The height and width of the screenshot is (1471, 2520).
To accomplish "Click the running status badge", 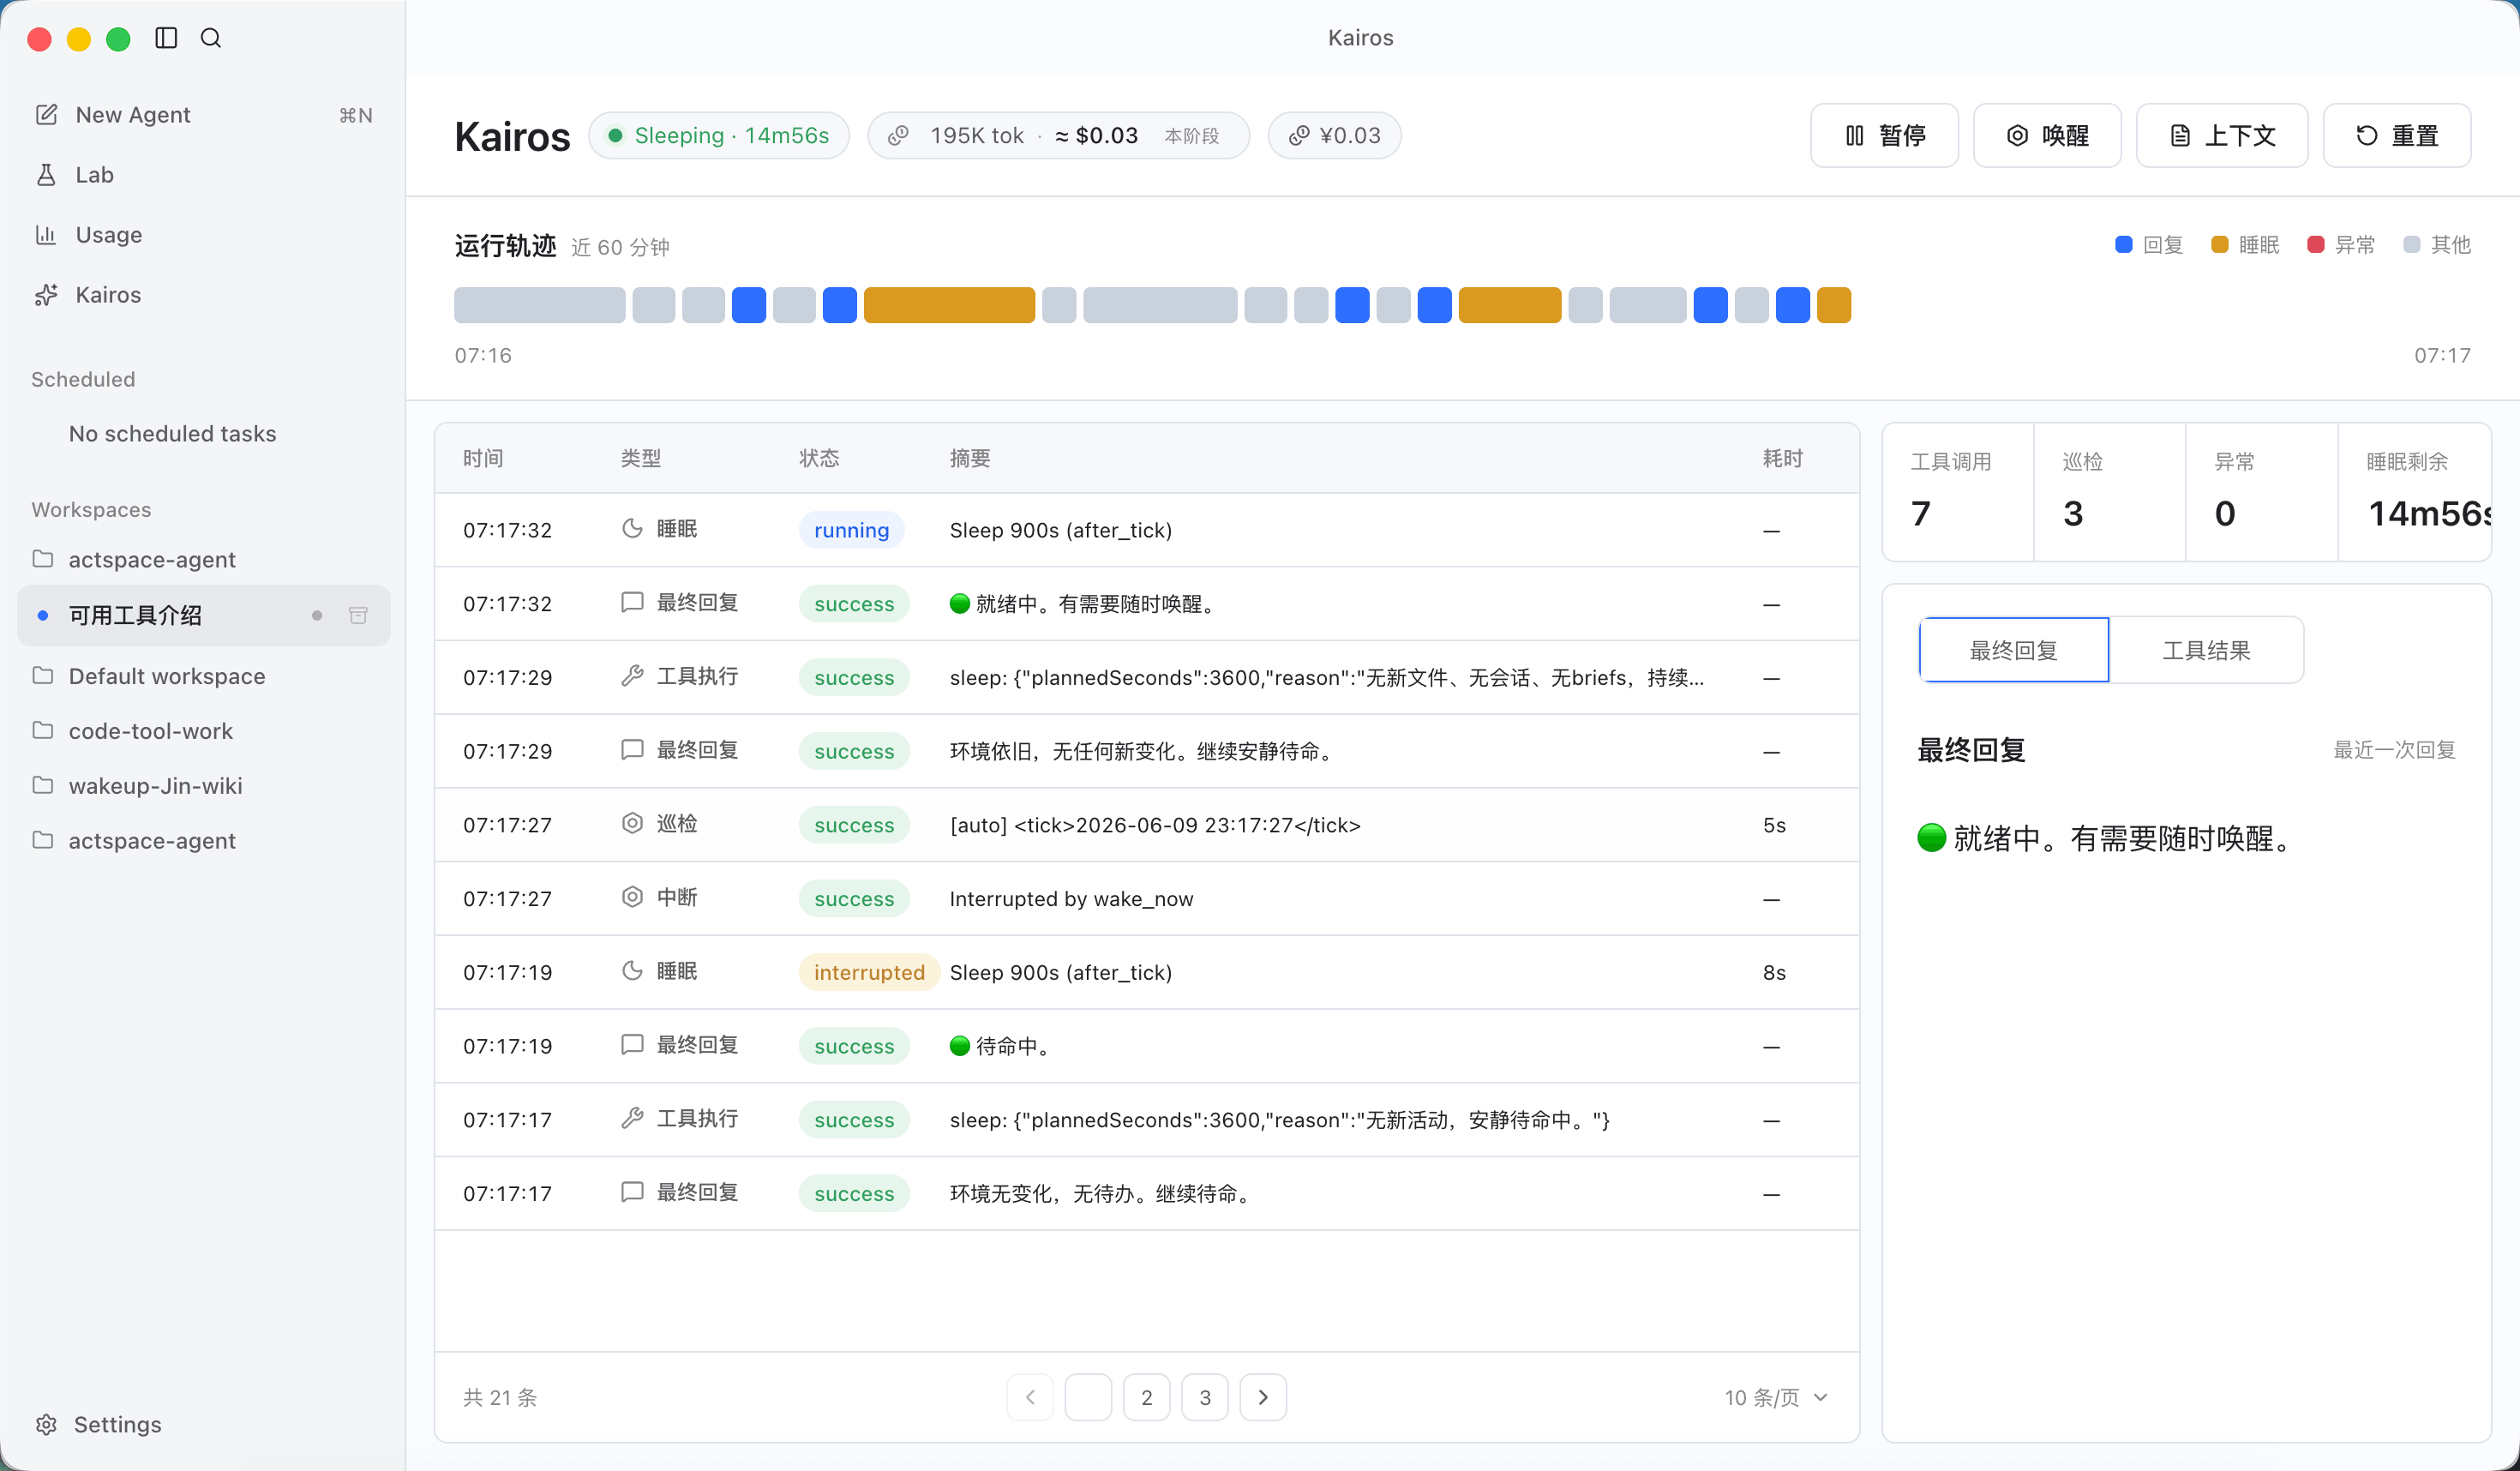I will tap(851, 530).
